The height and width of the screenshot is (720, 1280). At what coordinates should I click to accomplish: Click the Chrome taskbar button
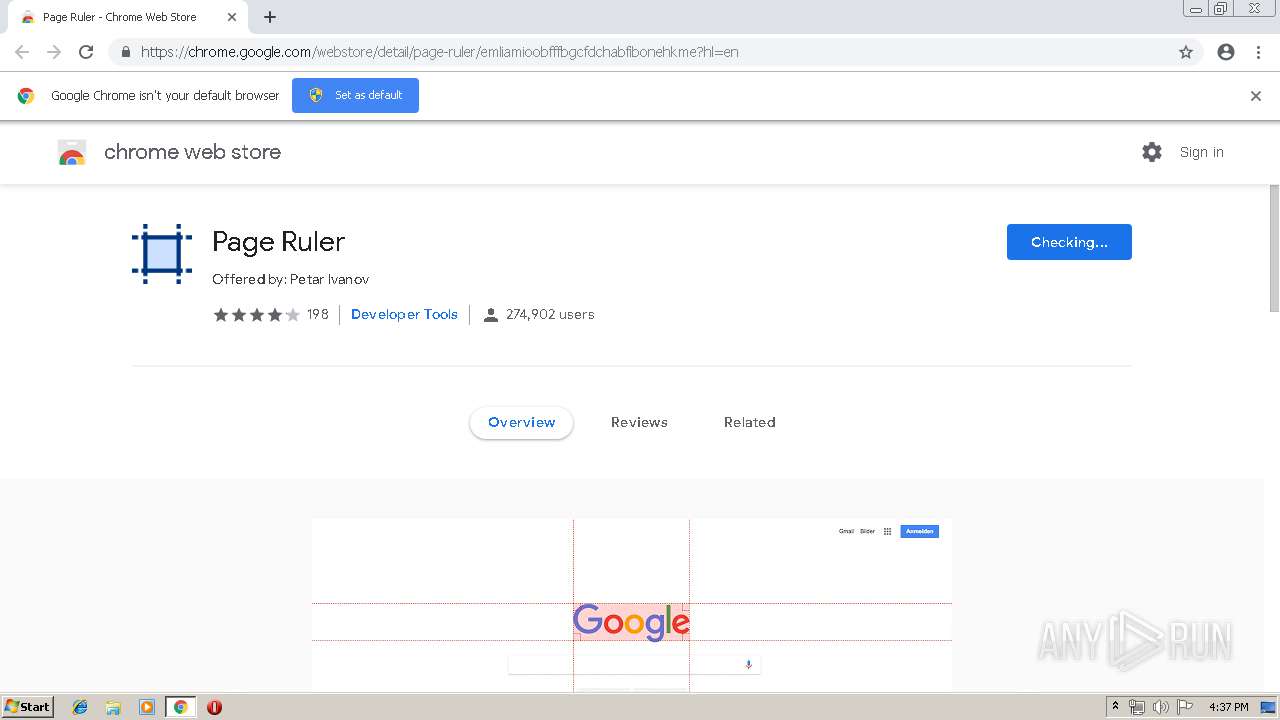pyautogui.click(x=180, y=707)
